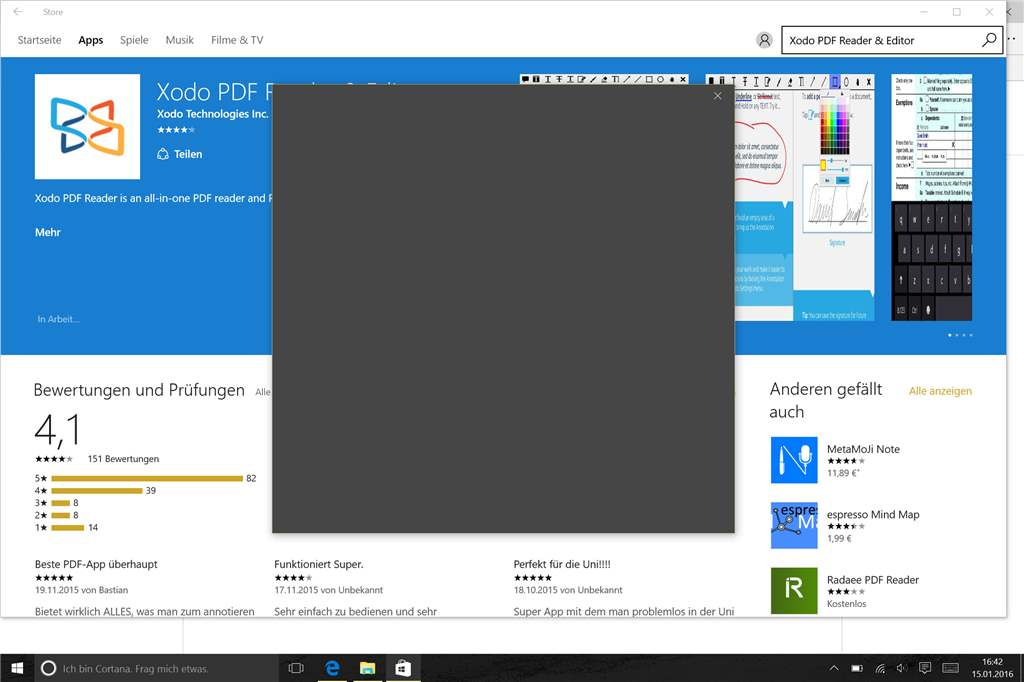Viewport: 1024px width, 682px height.
Task: Show all similar apps via Alle anzeigen
Action: point(940,391)
